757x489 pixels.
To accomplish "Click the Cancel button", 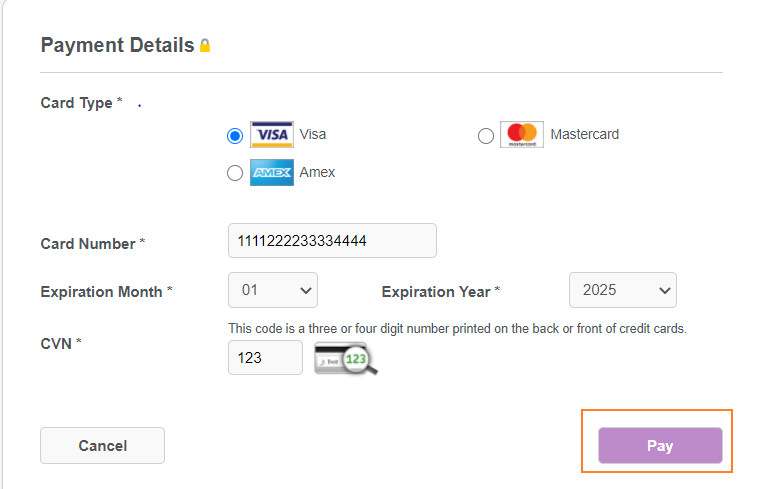I will point(102,446).
